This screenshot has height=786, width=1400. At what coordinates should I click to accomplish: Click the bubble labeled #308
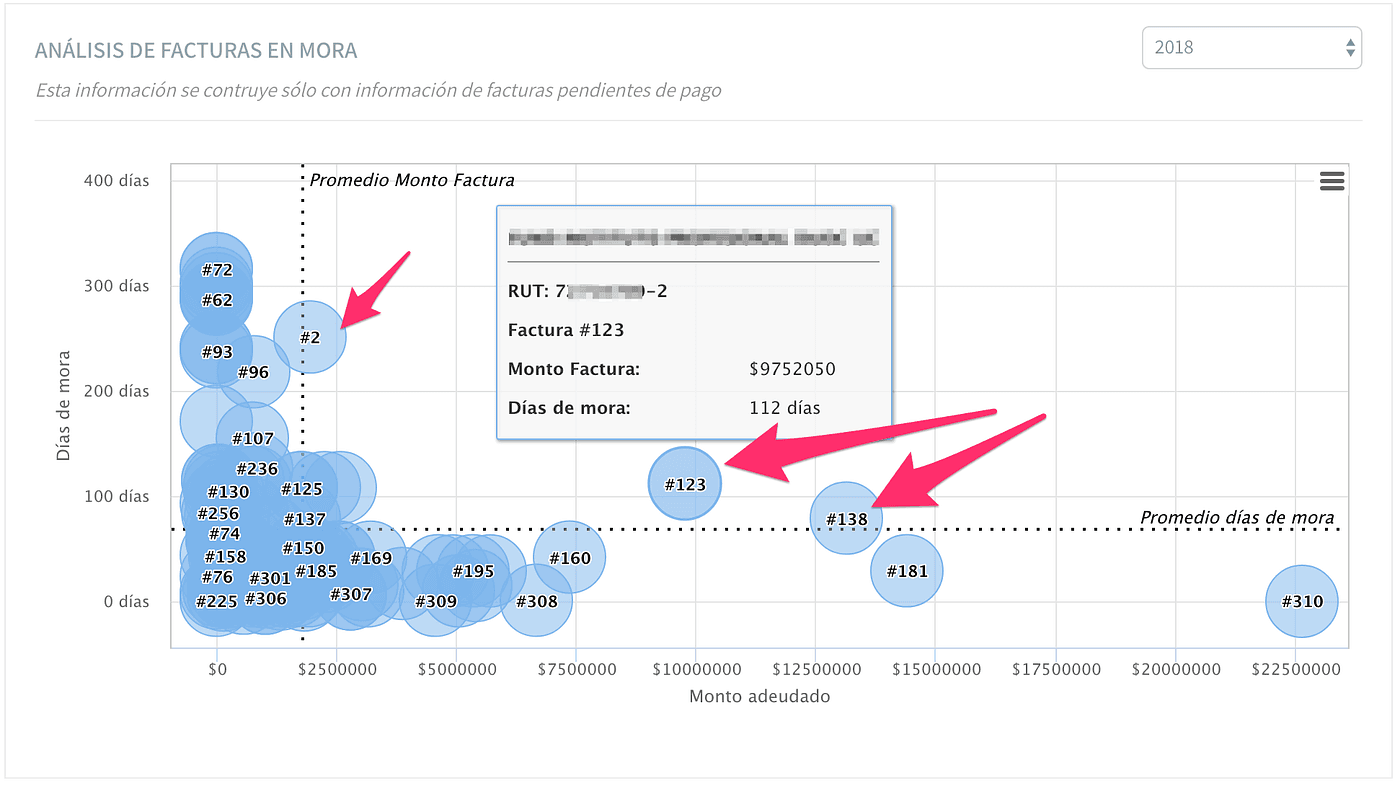click(x=537, y=601)
